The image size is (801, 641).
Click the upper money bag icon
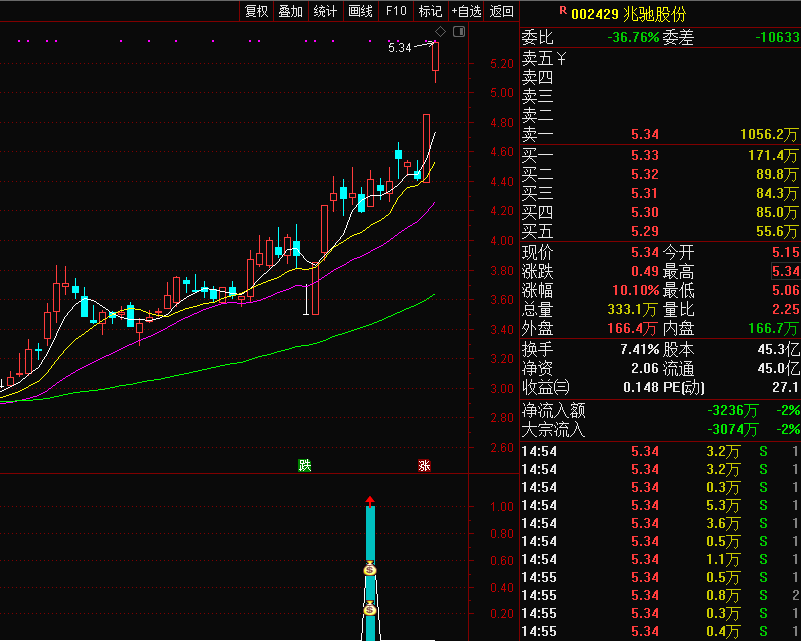370,568
